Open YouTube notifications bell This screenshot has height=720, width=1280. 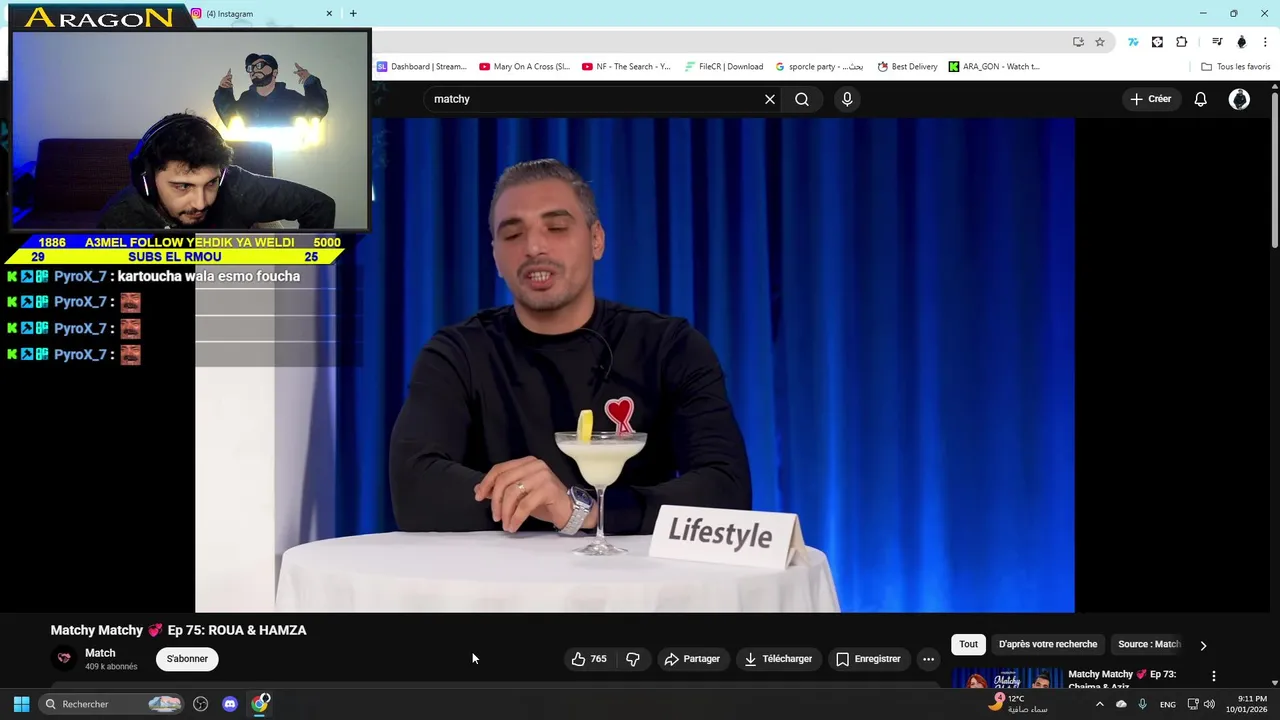1200,99
